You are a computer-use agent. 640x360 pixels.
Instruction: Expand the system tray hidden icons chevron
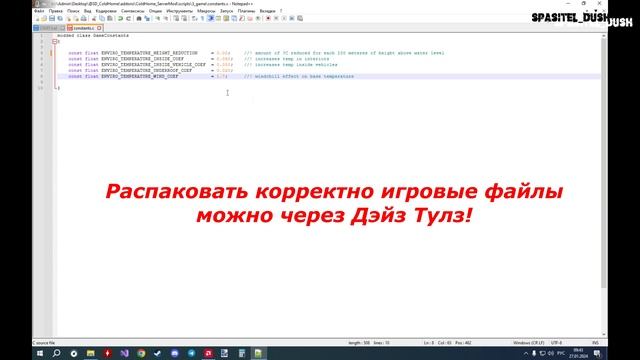(x=526, y=353)
